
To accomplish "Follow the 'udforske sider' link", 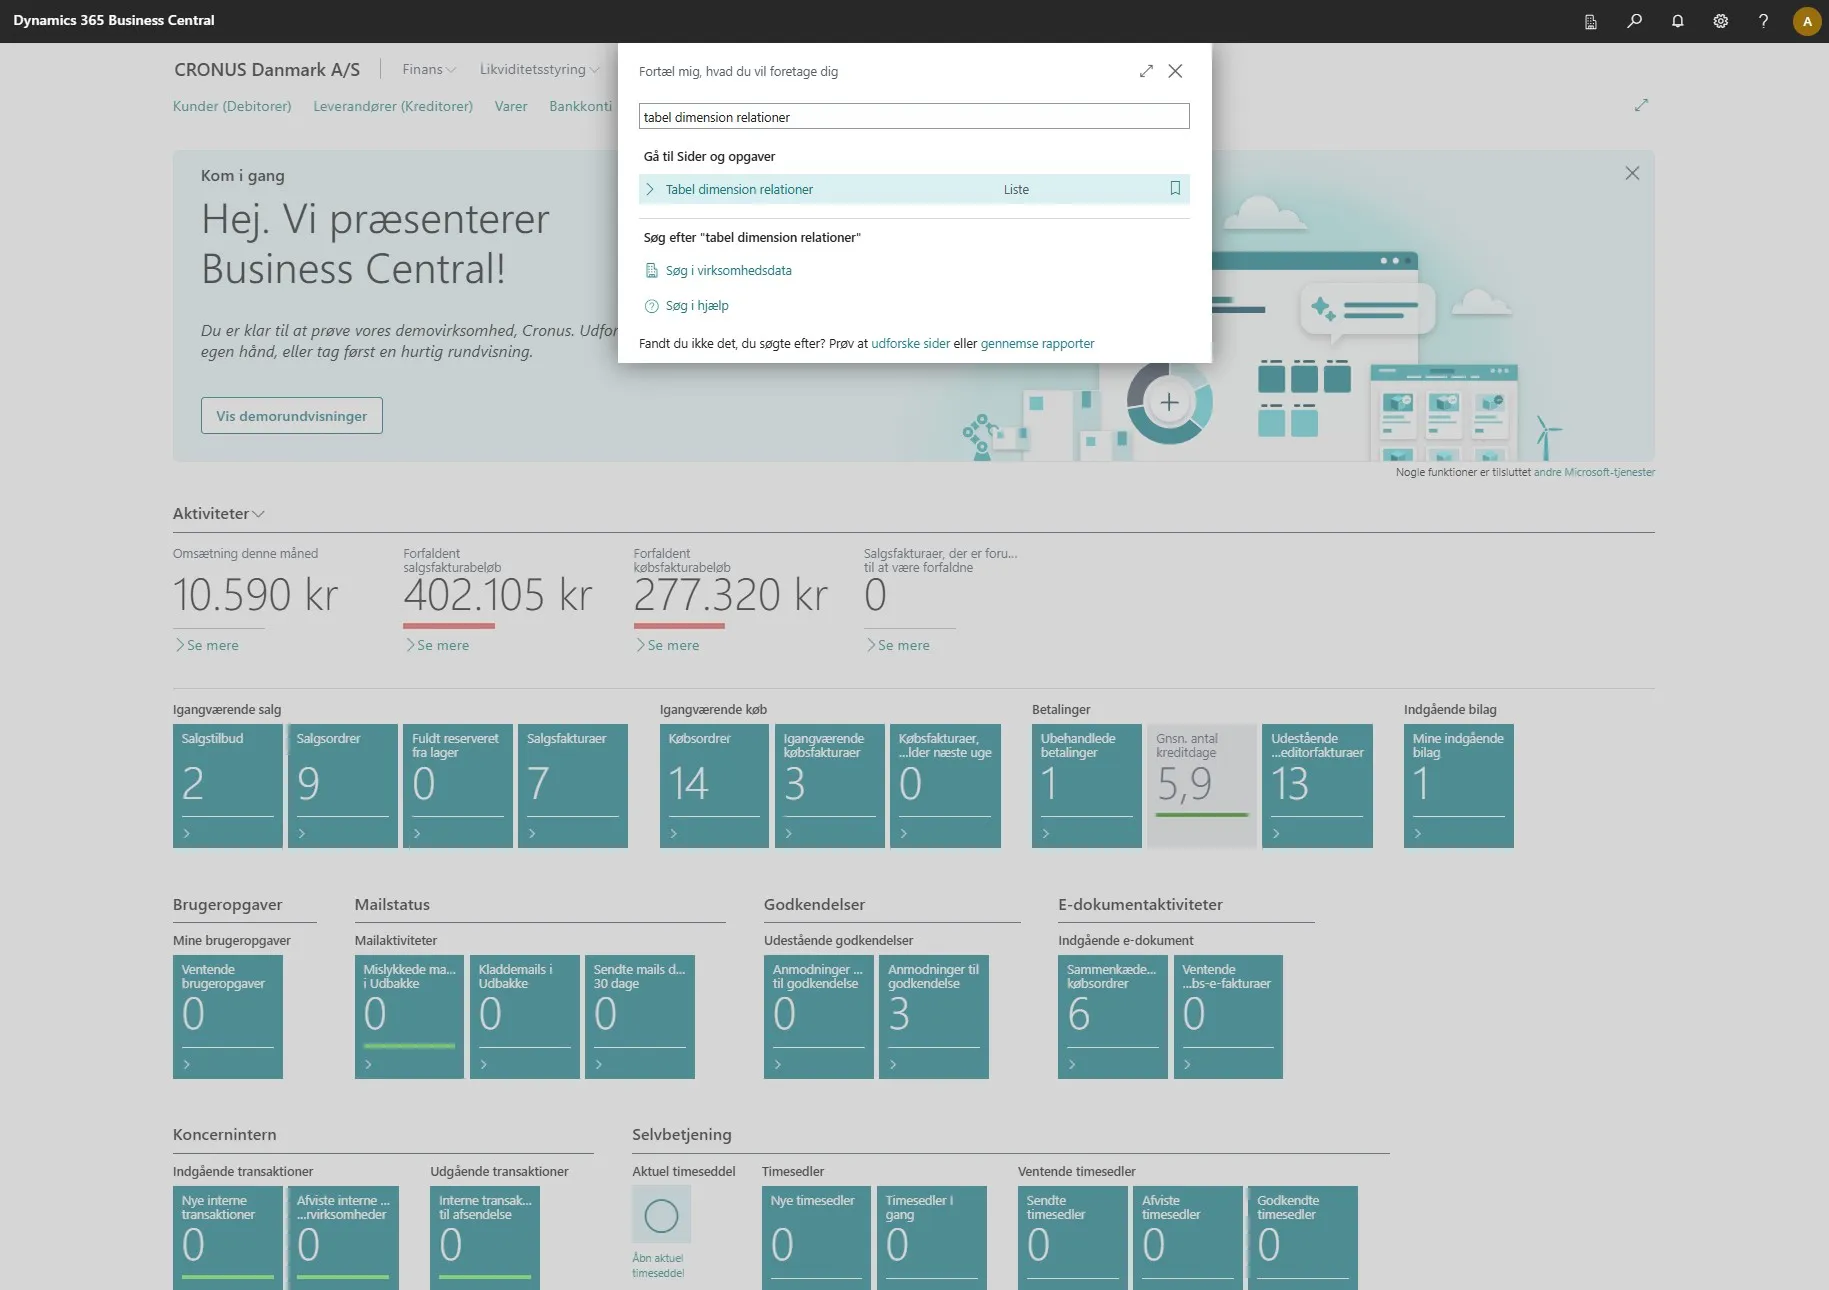I will (910, 344).
